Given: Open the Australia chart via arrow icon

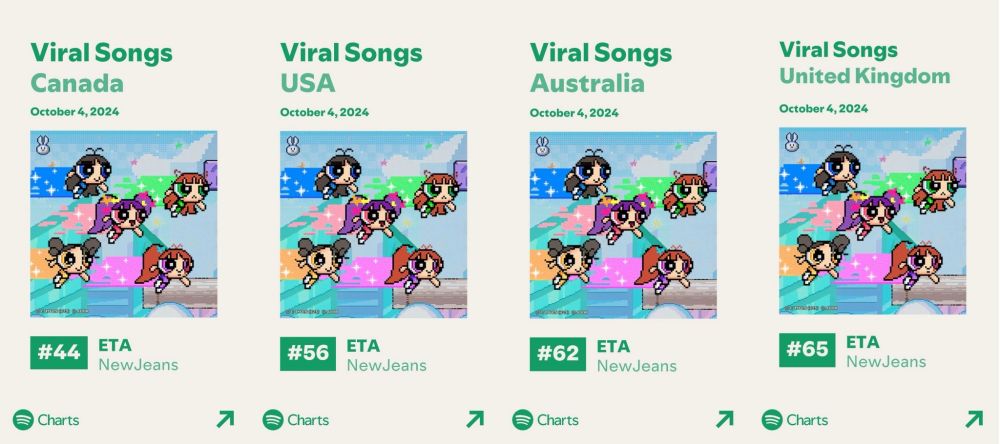Looking at the screenshot, I should point(724,419).
